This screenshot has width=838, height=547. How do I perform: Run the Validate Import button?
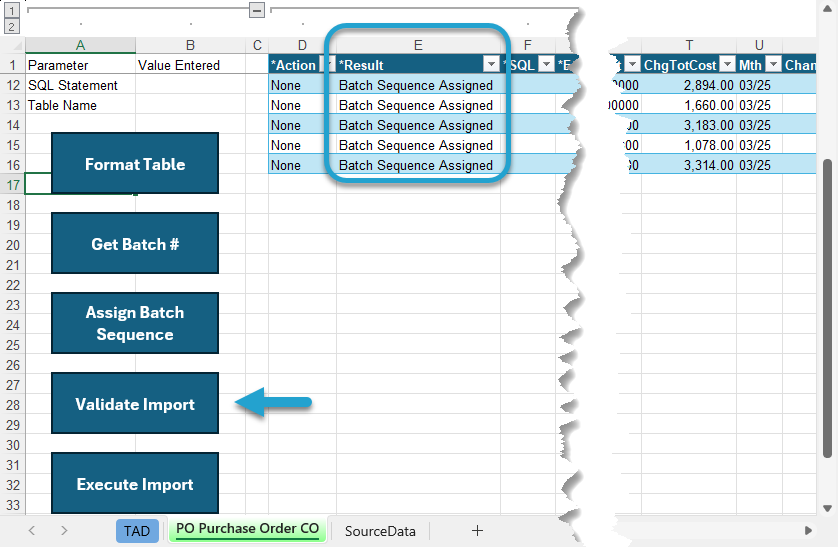135,403
